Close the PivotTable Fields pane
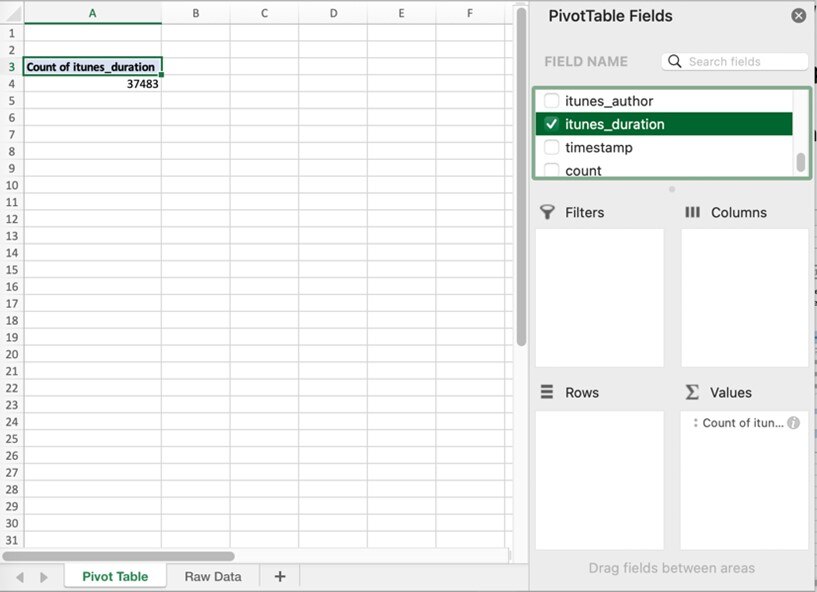This screenshot has width=817, height=592. click(x=798, y=16)
